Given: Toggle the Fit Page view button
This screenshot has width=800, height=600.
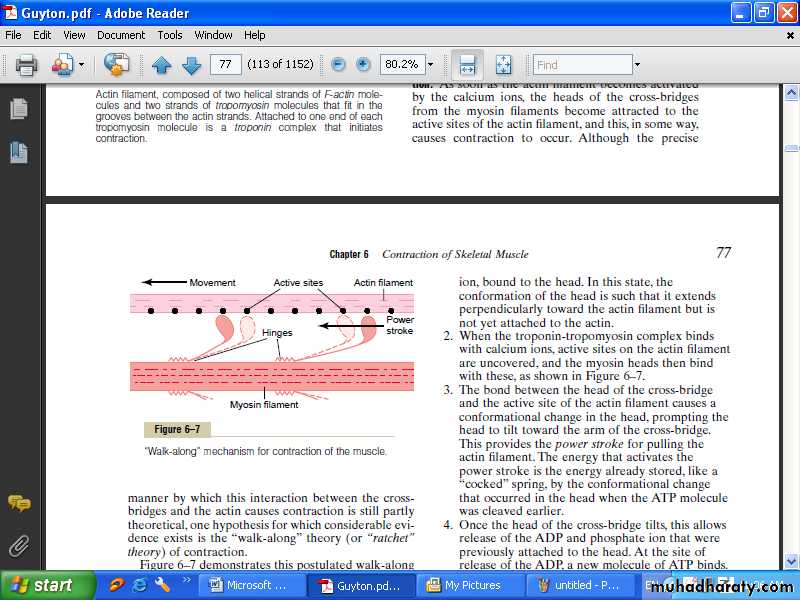Looking at the screenshot, I should point(503,65).
